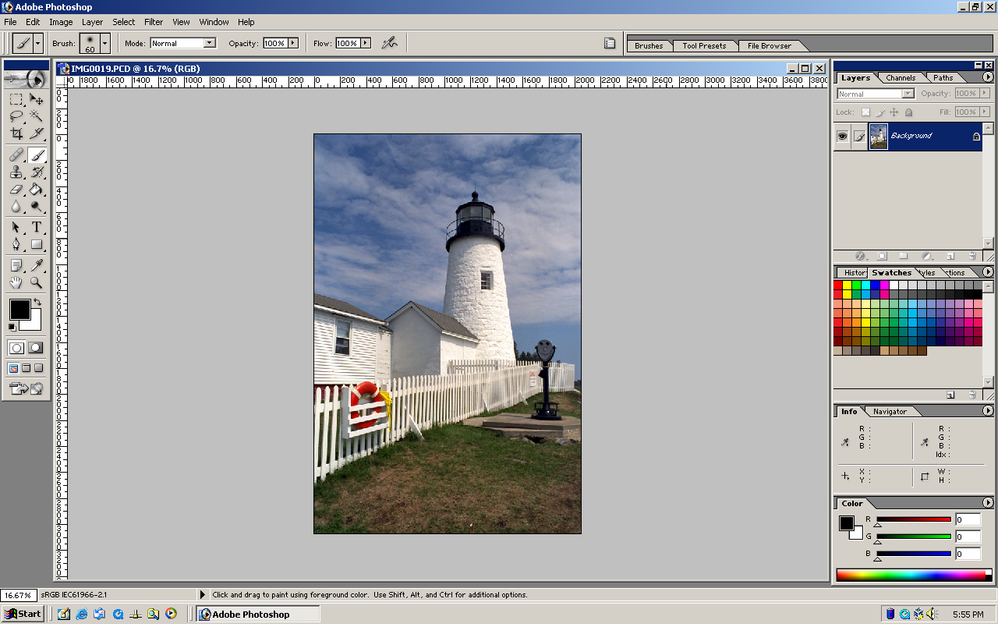Select Full Screen Mode button
998x624 pixels.
click(x=39, y=368)
